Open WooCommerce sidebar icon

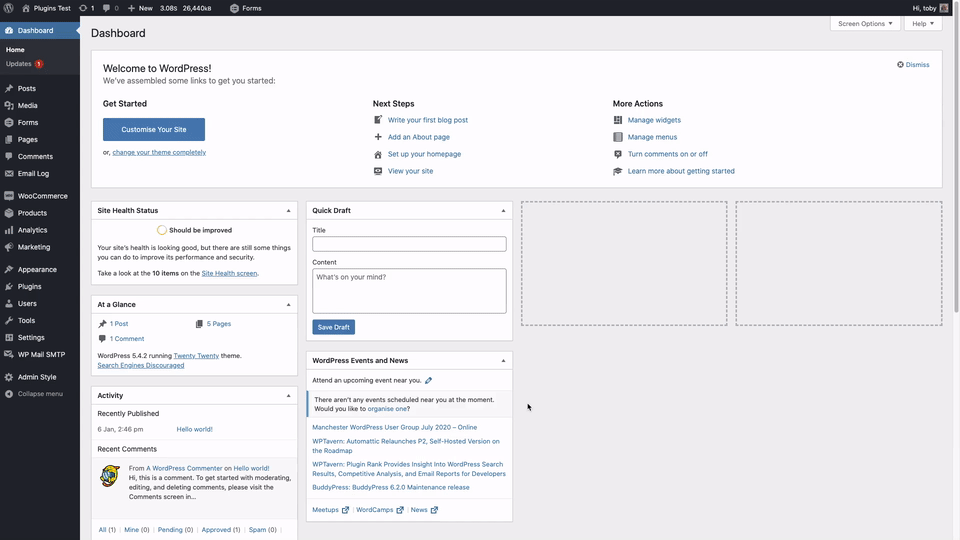point(9,196)
